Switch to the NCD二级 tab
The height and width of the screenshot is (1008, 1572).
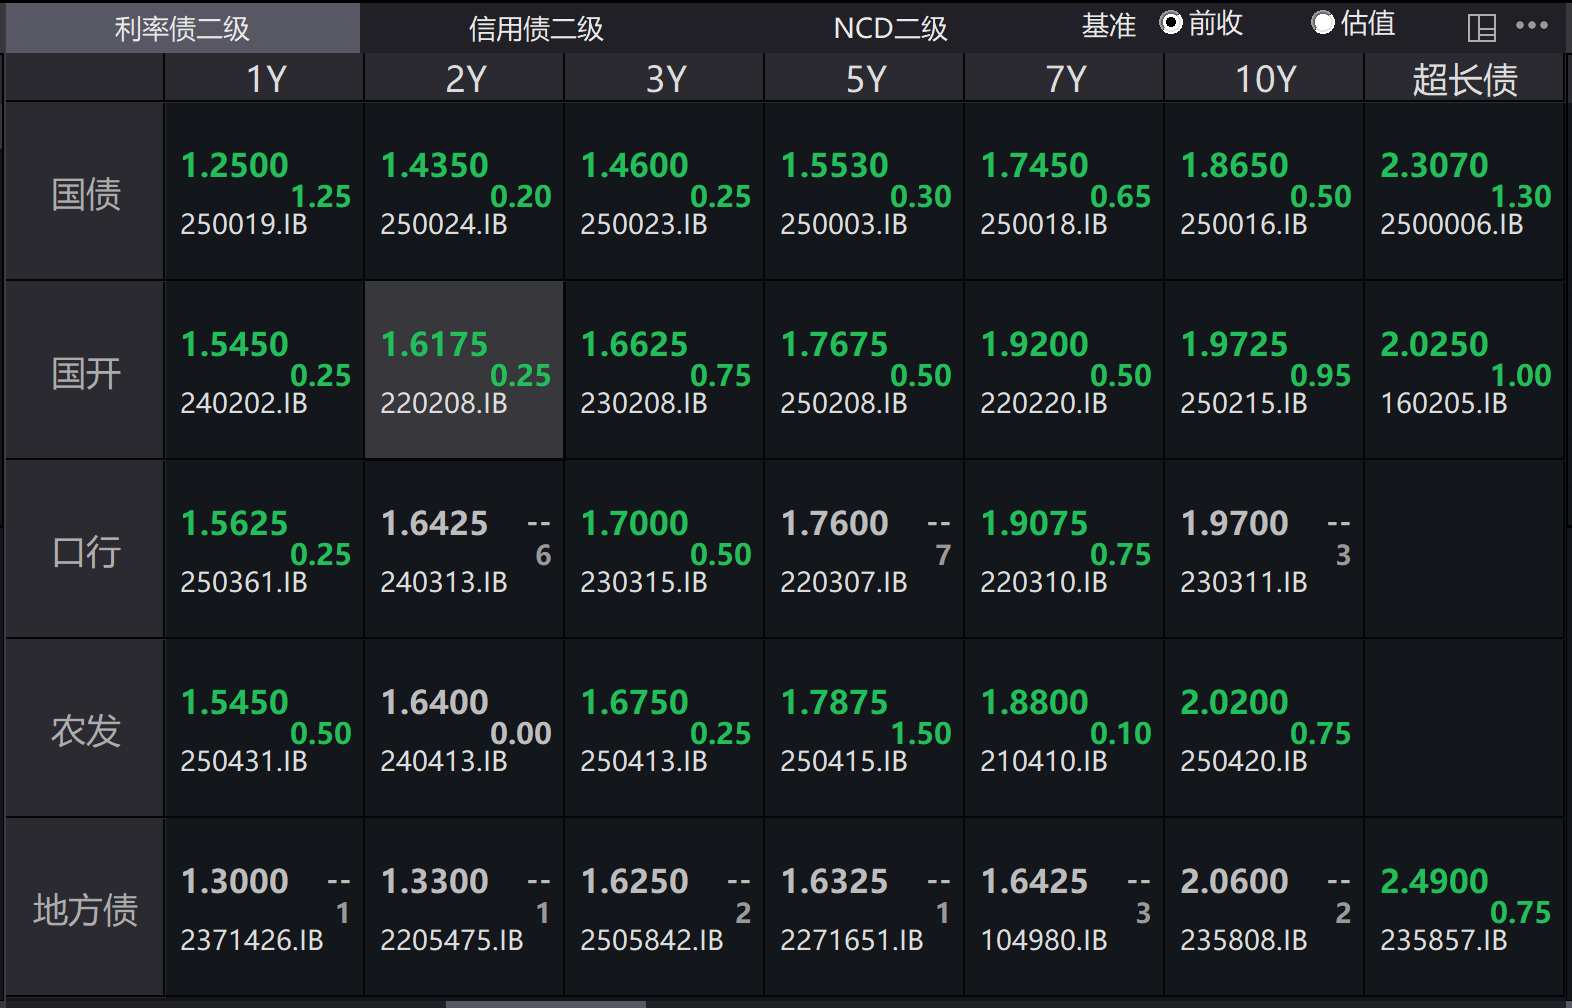point(890,28)
